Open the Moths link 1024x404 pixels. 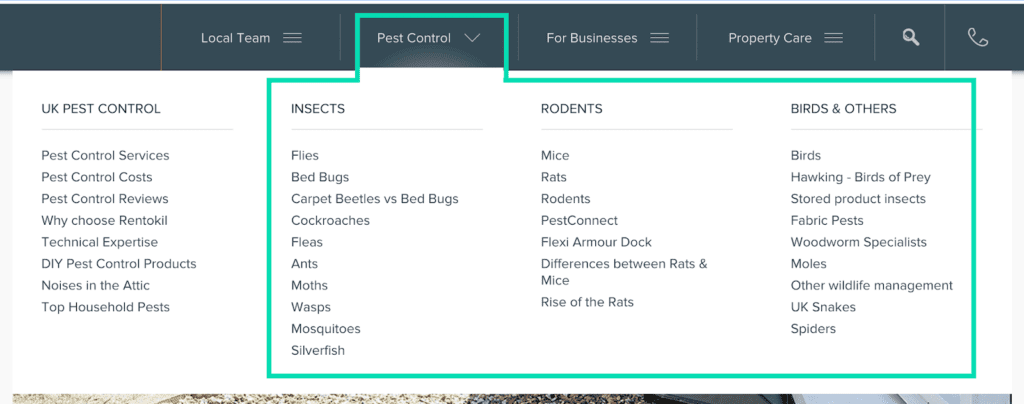310,285
